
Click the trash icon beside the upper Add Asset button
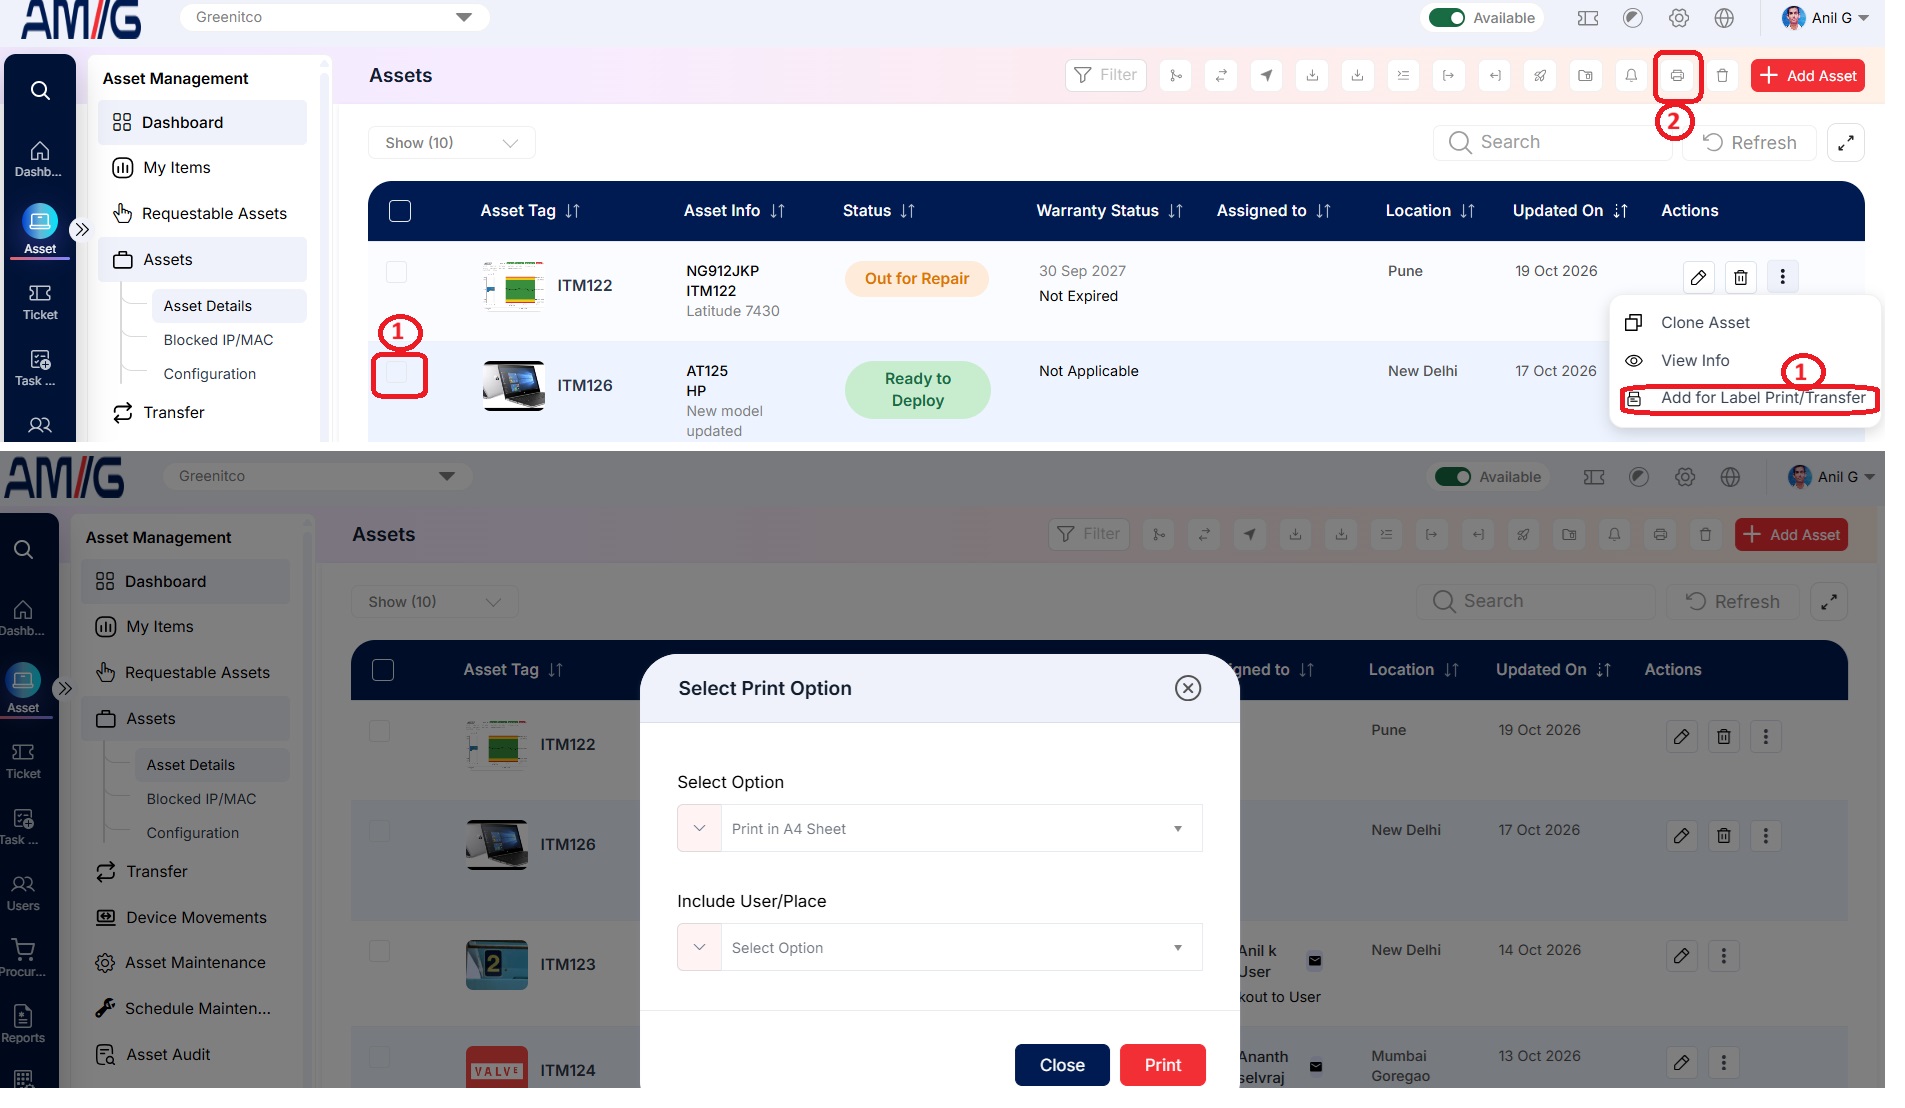pos(1722,76)
